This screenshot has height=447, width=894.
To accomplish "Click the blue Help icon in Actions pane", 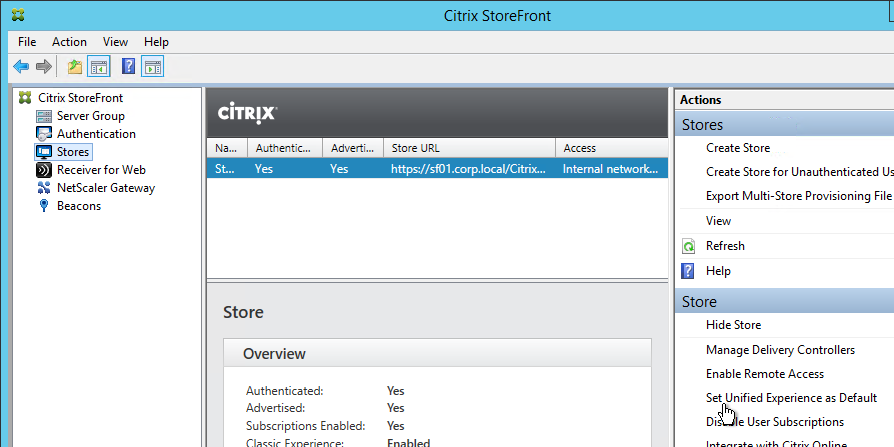I will 688,271.
